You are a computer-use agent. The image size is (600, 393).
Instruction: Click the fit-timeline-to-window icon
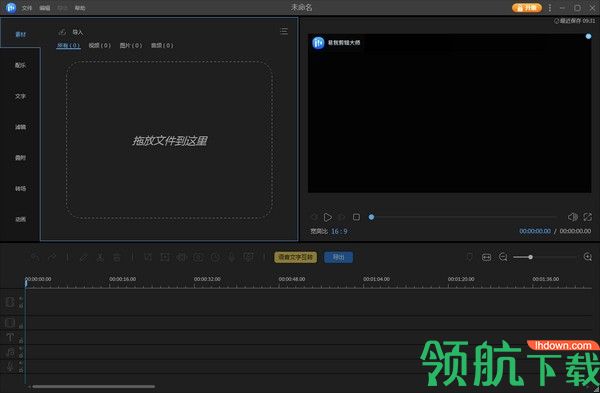(x=486, y=257)
